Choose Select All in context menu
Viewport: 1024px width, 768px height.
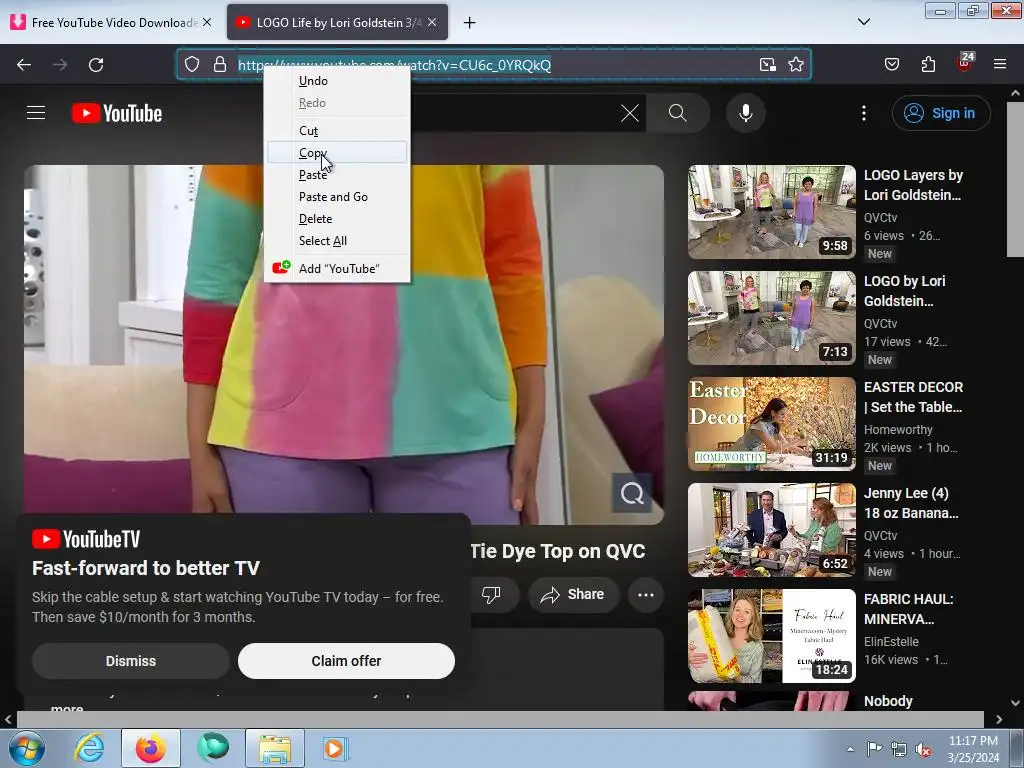tap(337, 241)
